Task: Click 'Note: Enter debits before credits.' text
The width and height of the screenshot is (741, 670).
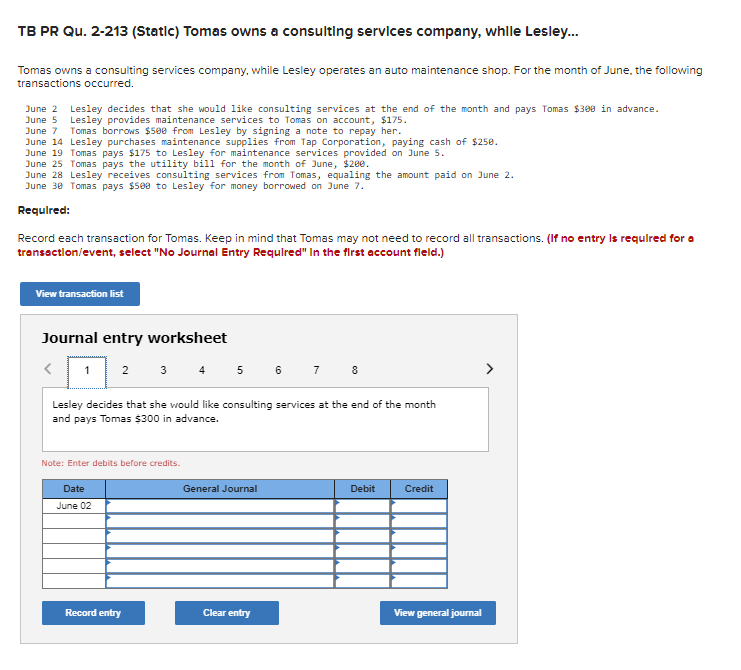Action: click(111, 464)
